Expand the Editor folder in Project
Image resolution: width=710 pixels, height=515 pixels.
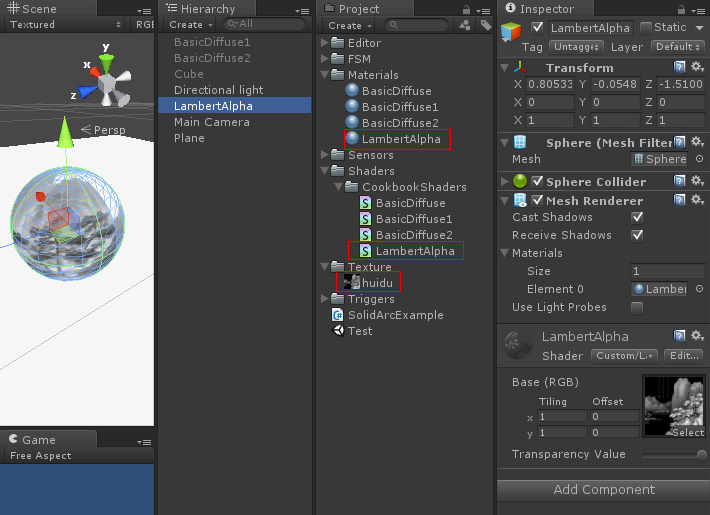[x=325, y=43]
